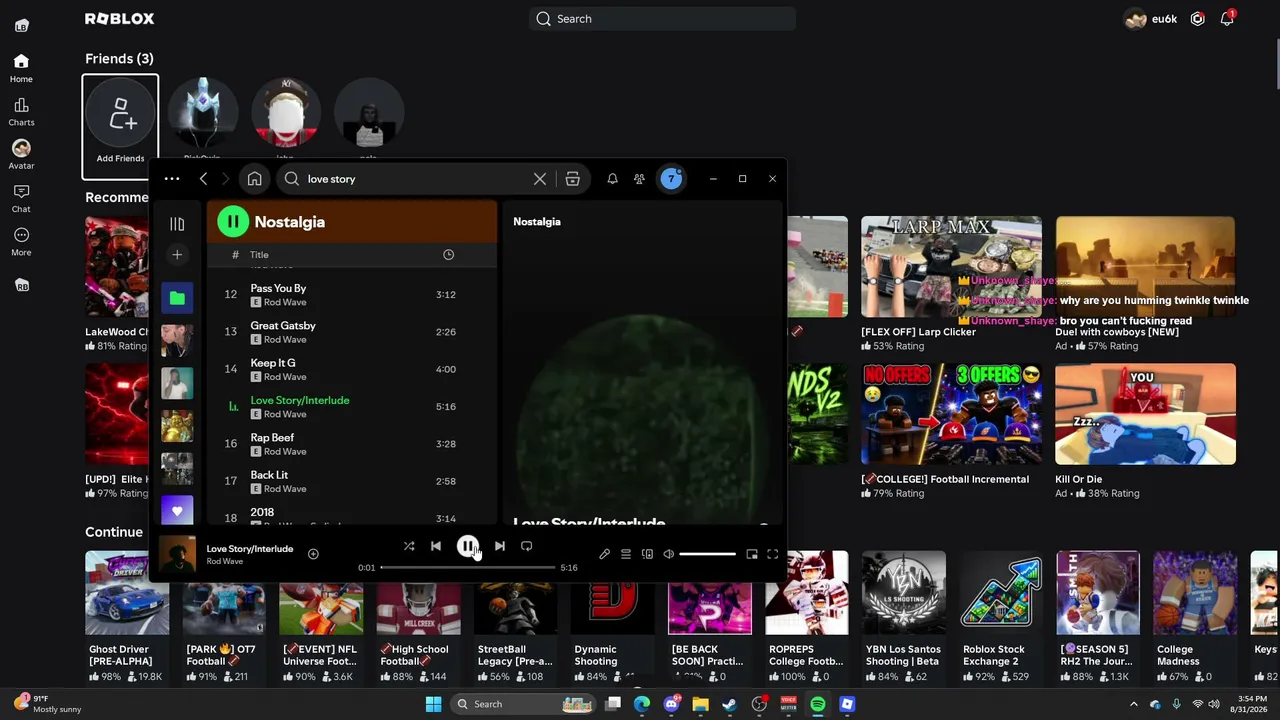Viewport: 1280px width, 720px height.
Task: Open the green folder in Spotify library
Action: pyautogui.click(x=177, y=298)
